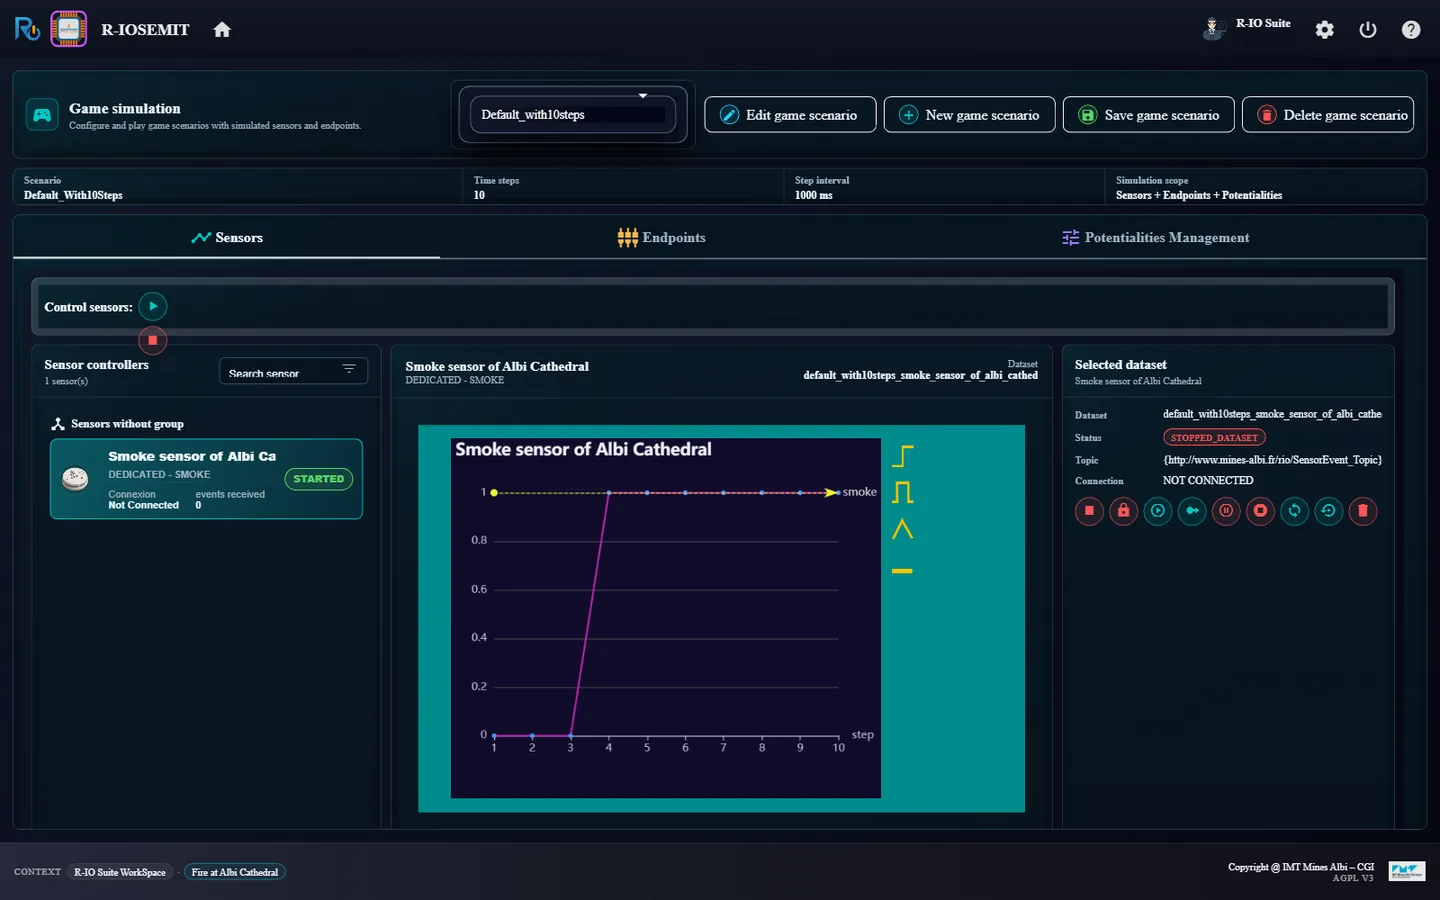Click the Fire at Albi Cathedral context chip

coord(235,872)
